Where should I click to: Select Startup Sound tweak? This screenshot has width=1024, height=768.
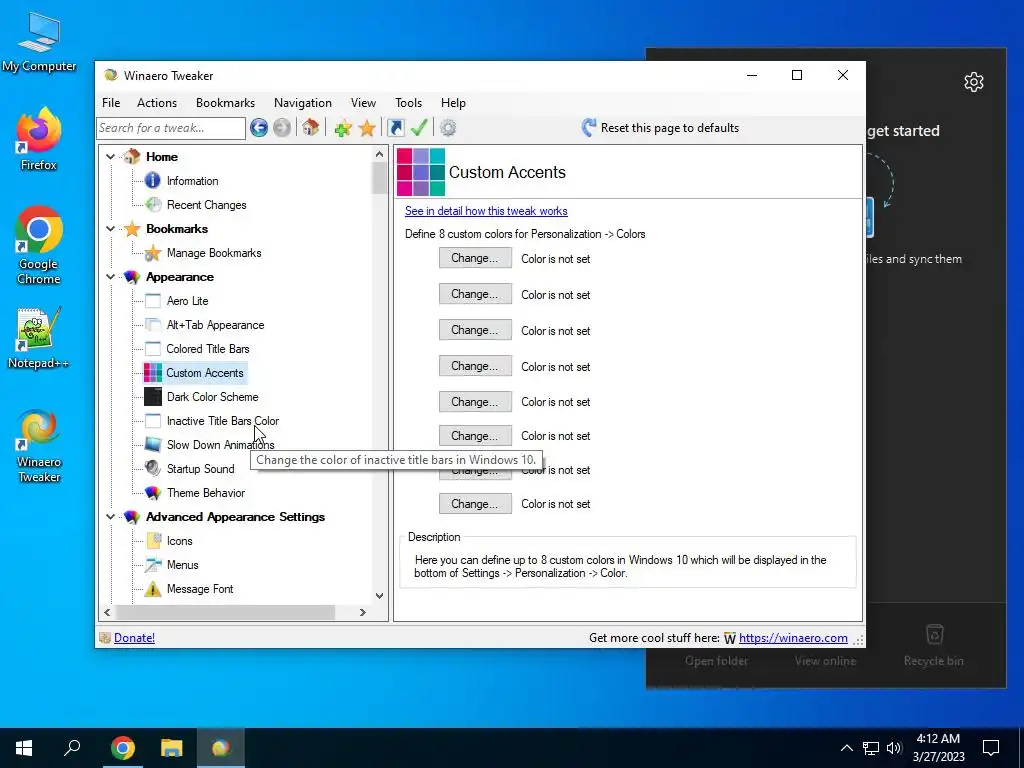(x=200, y=469)
